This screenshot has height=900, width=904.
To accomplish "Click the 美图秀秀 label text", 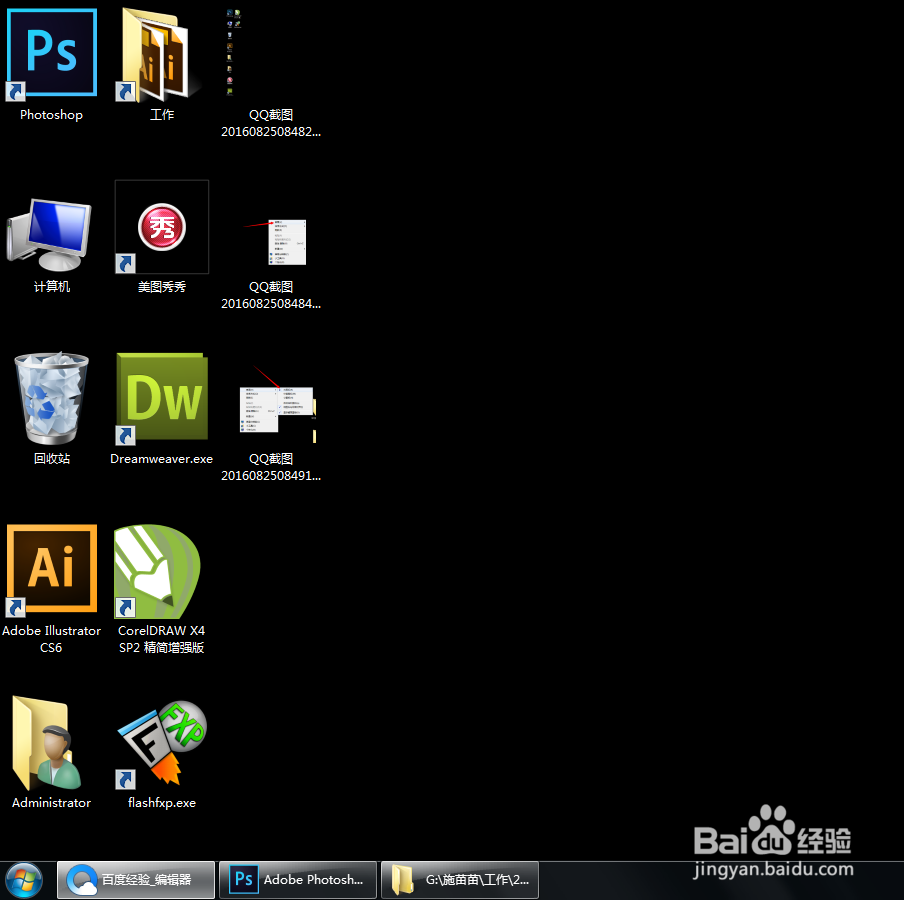I will [162, 287].
